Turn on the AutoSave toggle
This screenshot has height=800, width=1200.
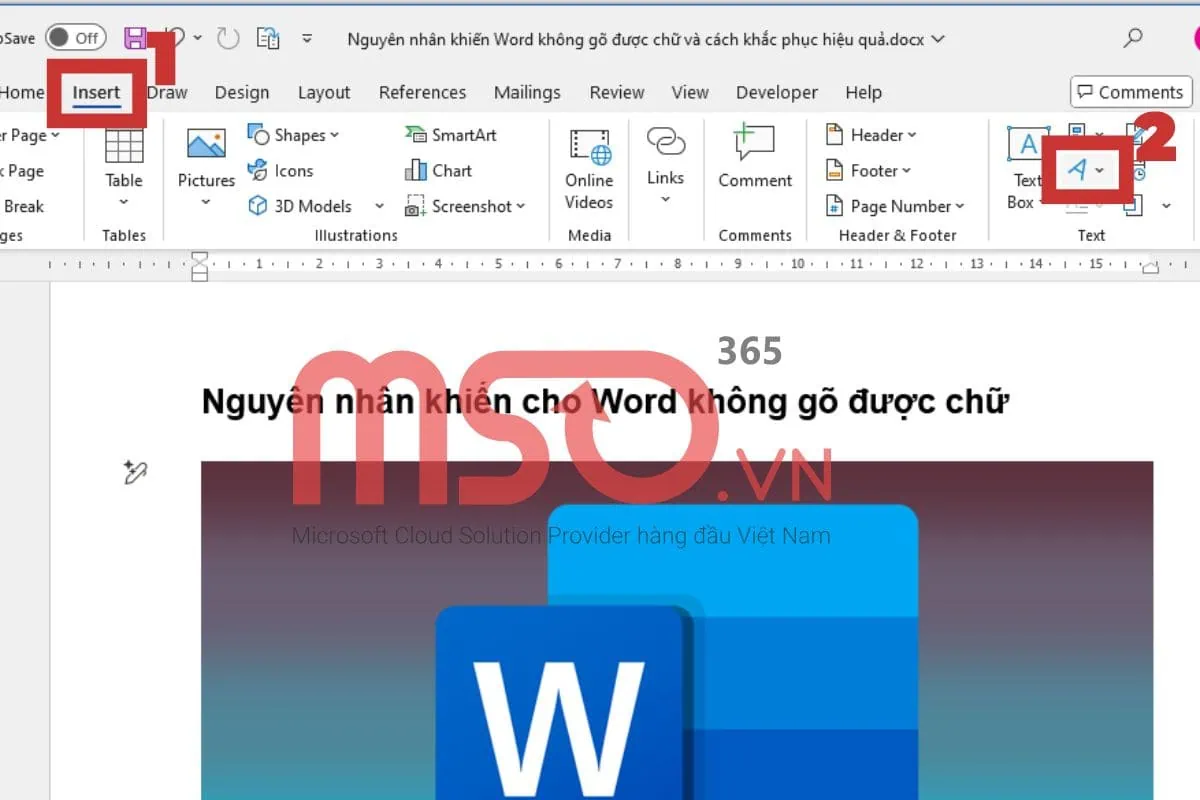76,36
